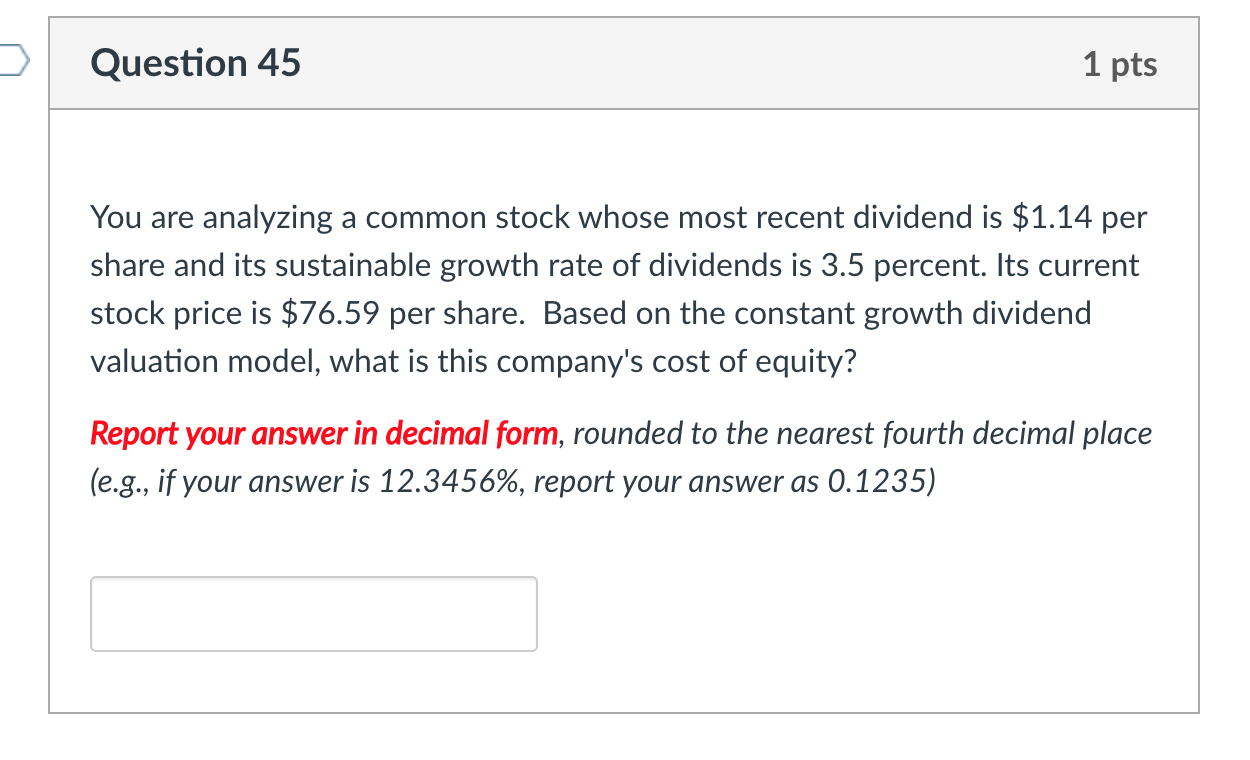This screenshot has width=1250, height=760.
Task: Click the gray header strip of the question
Action: coord(625,63)
